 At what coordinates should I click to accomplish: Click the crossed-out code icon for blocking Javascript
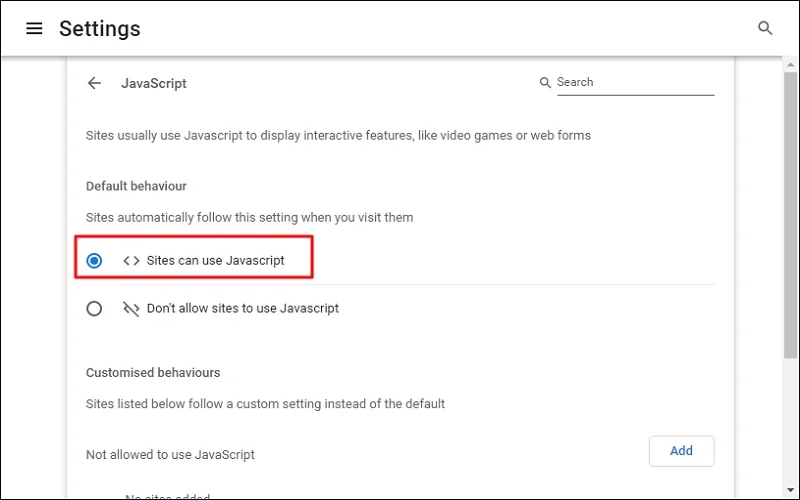(x=131, y=309)
